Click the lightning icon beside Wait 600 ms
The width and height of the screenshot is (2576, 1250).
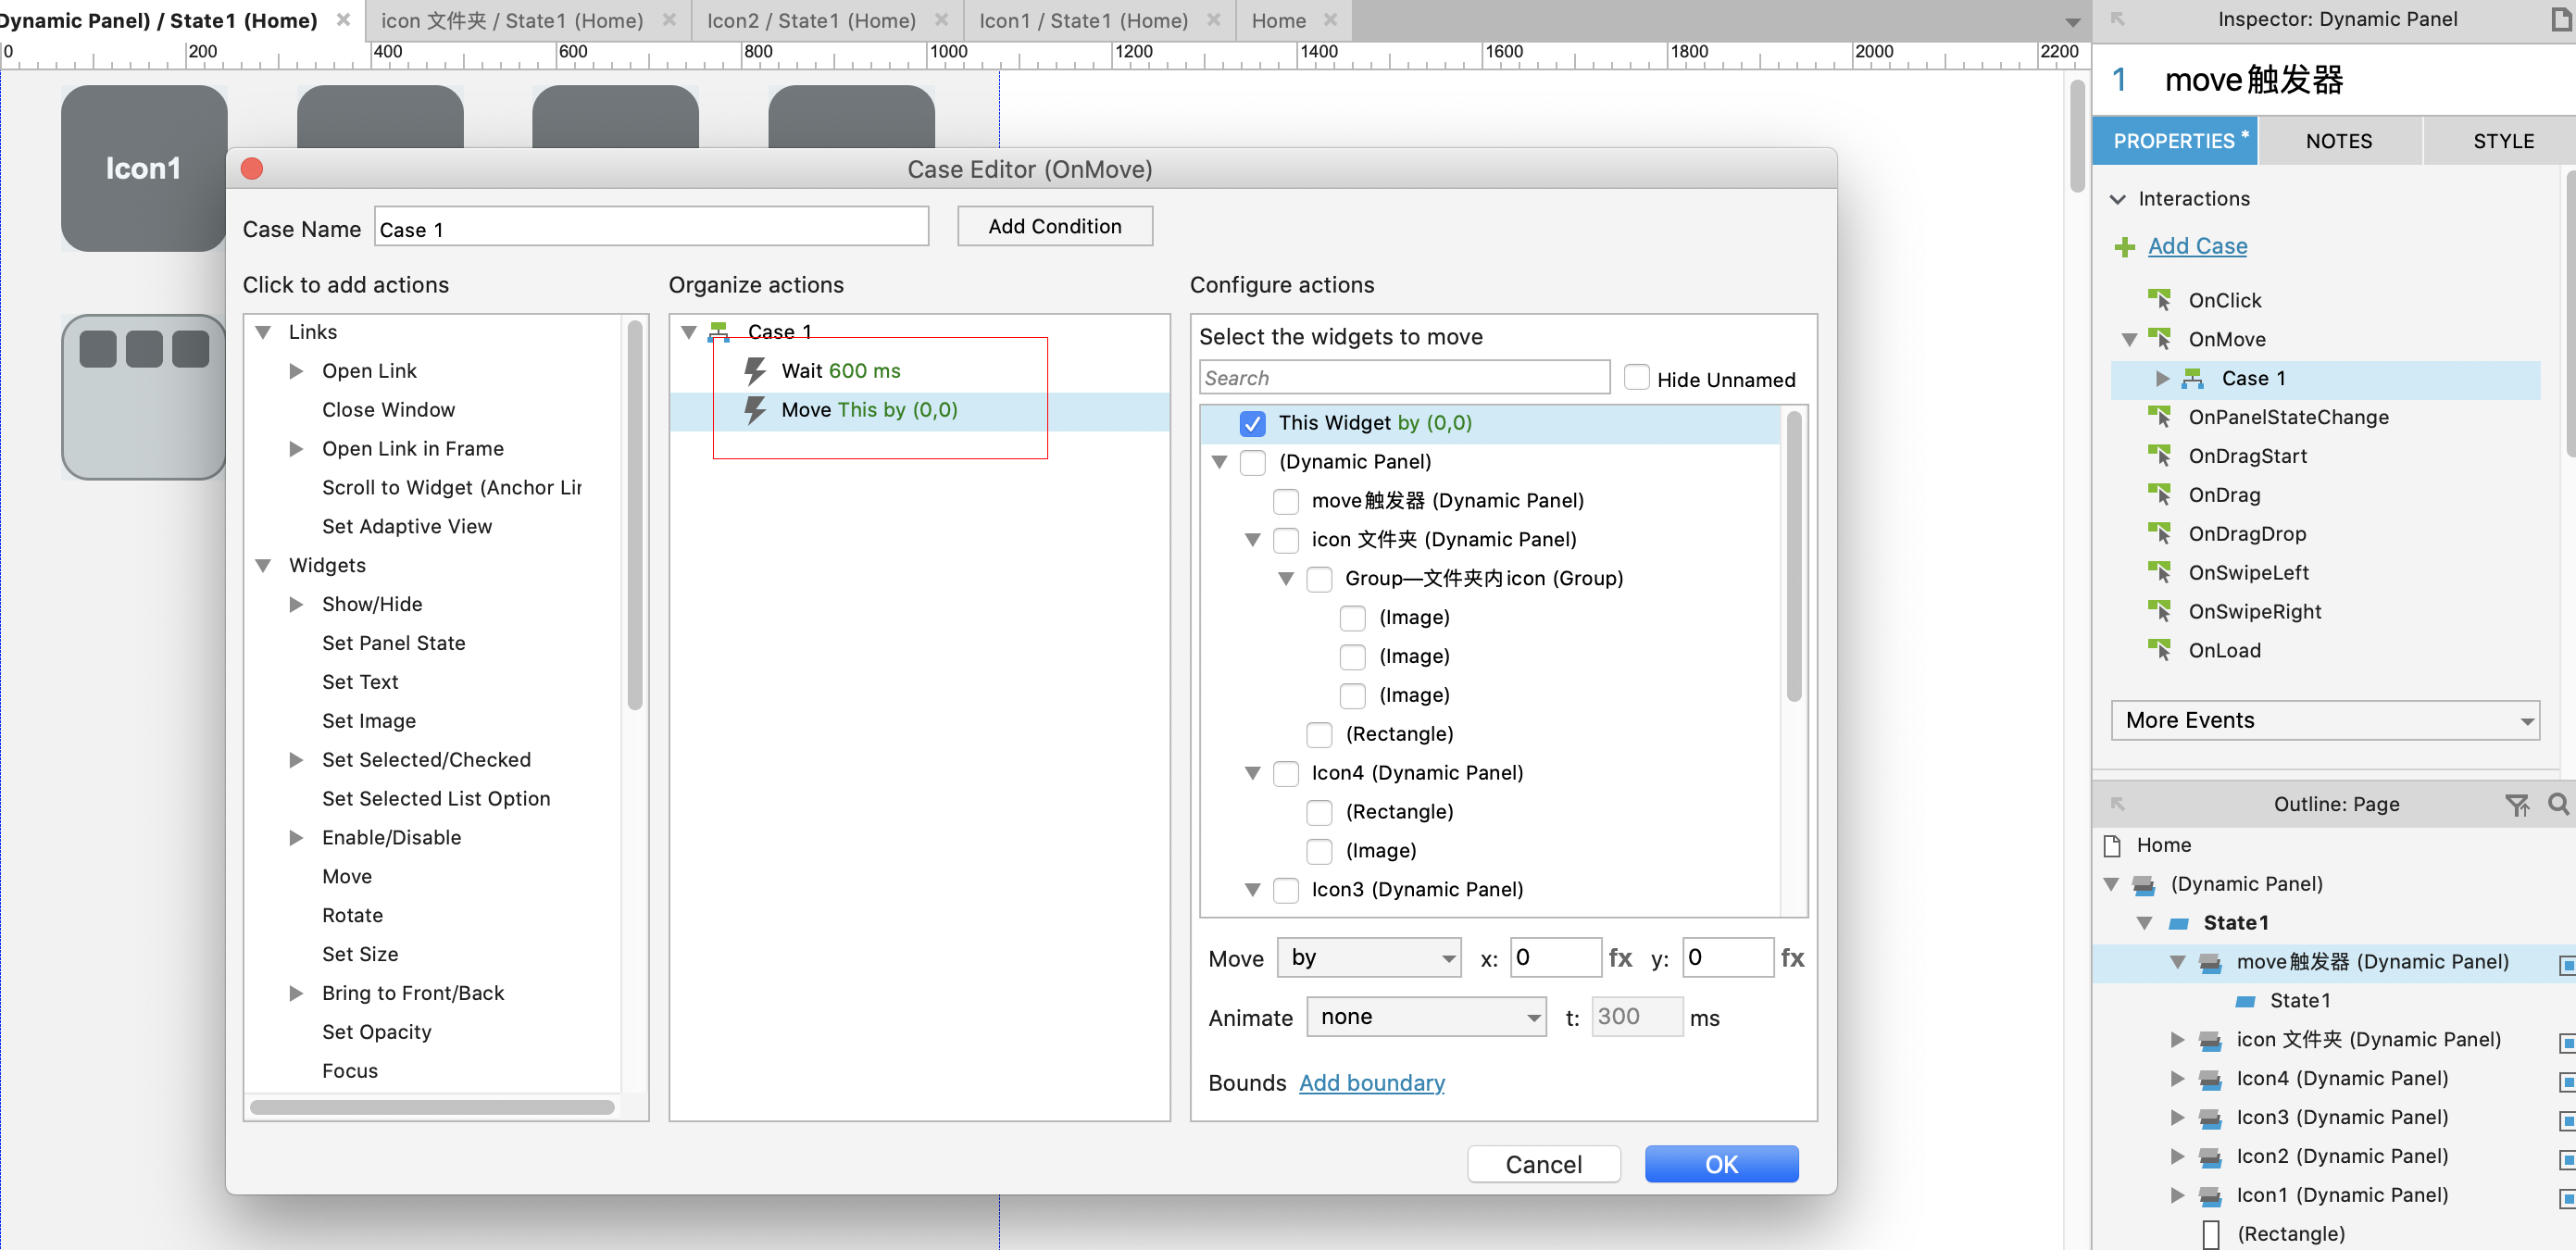click(x=755, y=371)
